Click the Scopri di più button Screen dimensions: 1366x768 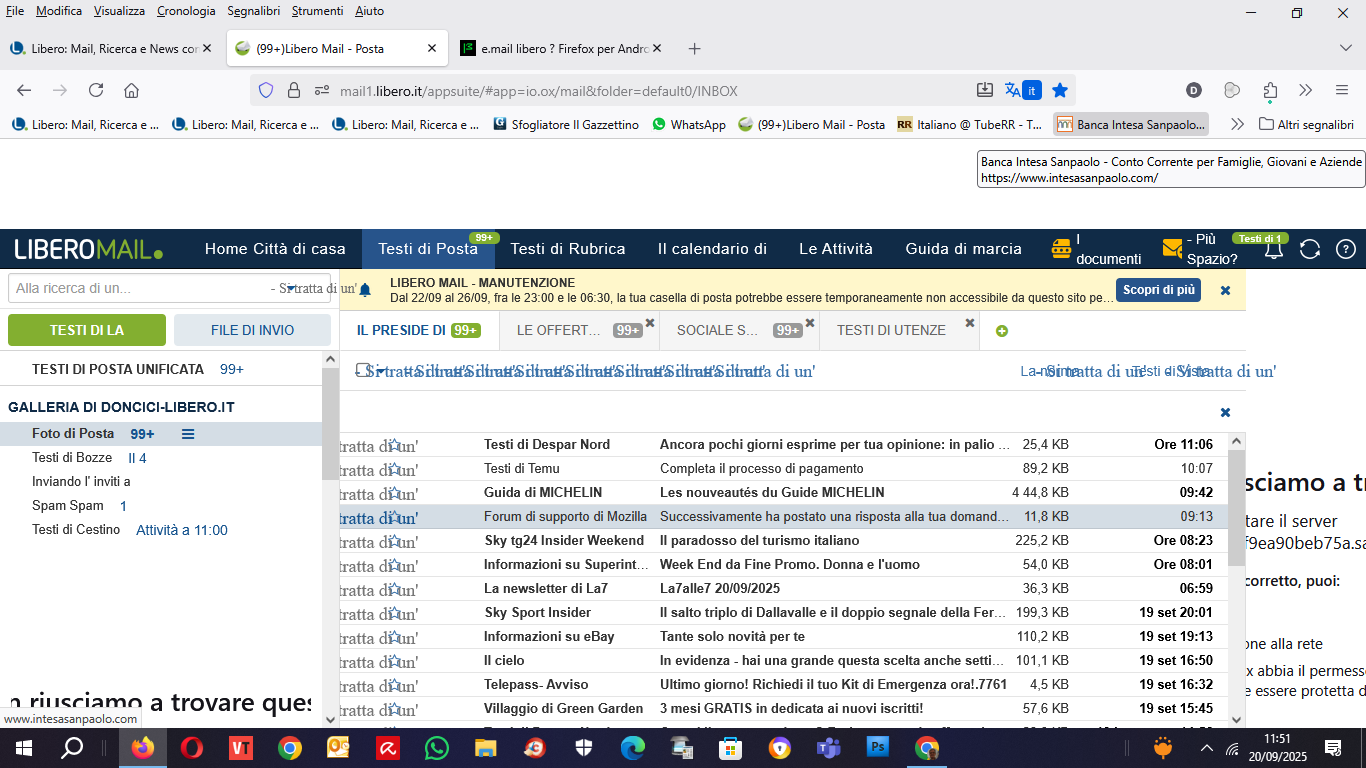(x=1158, y=290)
